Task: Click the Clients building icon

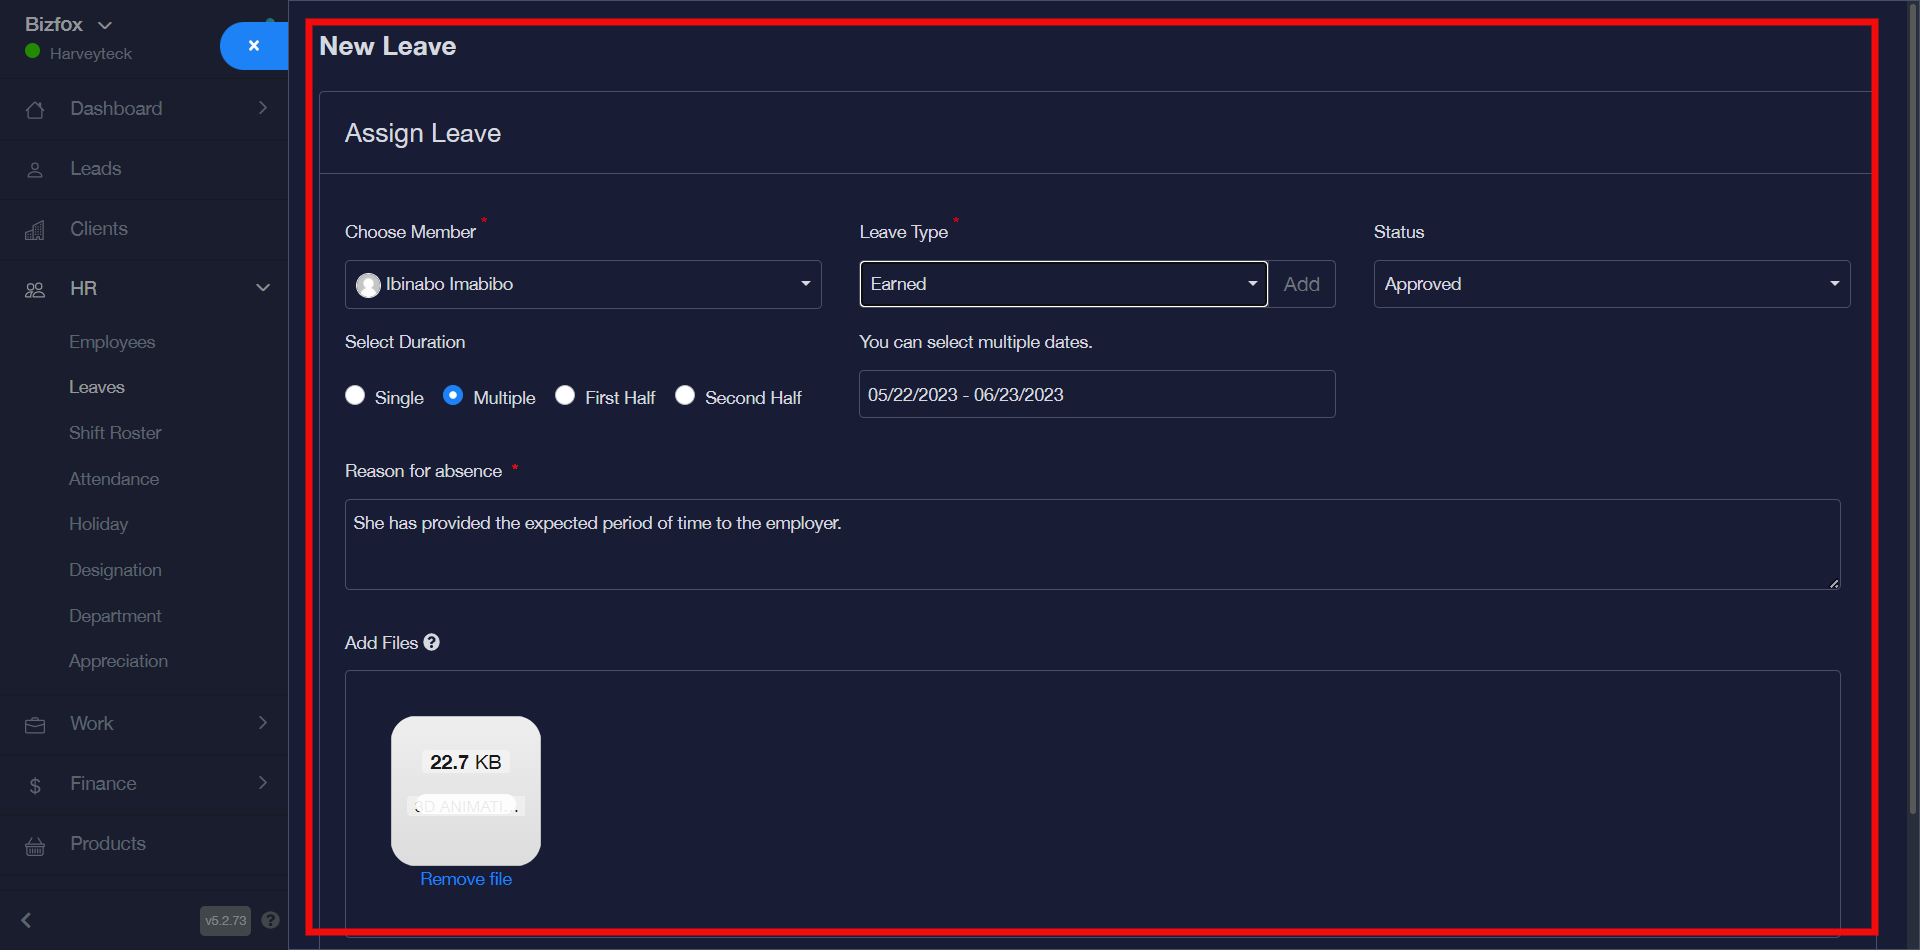Action: tap(35, 230)
